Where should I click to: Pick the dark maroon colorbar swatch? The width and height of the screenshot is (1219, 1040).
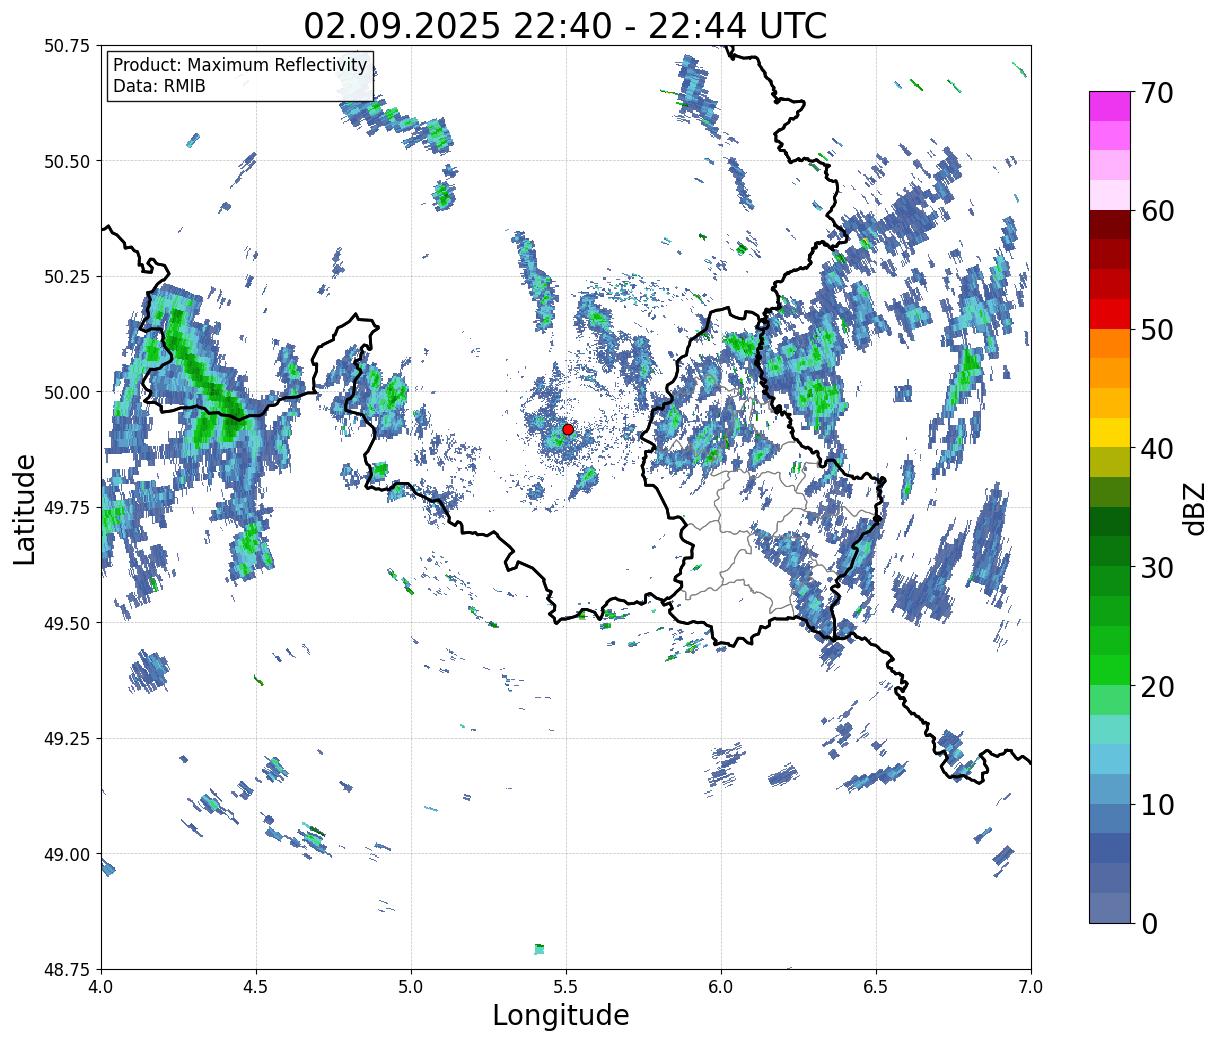coord(1110,224)
